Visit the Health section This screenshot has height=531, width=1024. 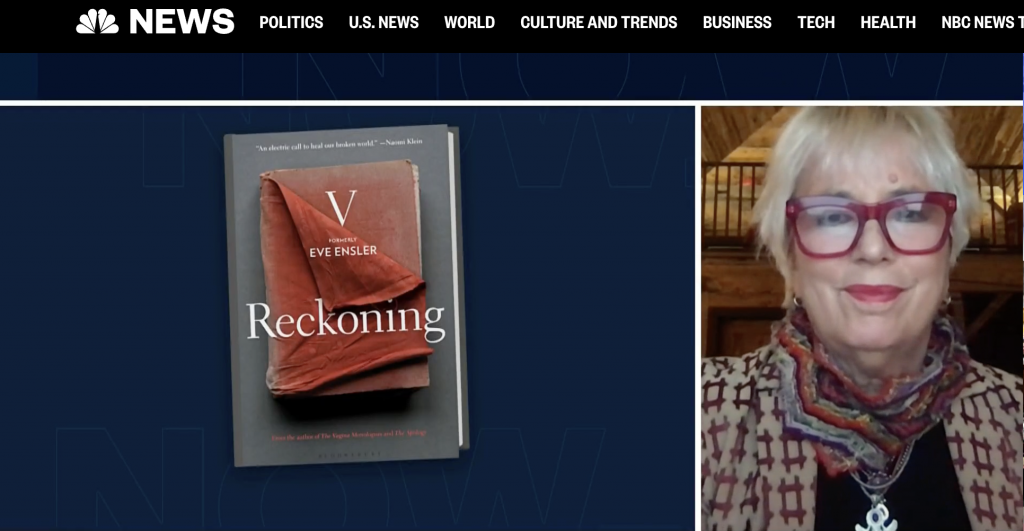[888, 22]
